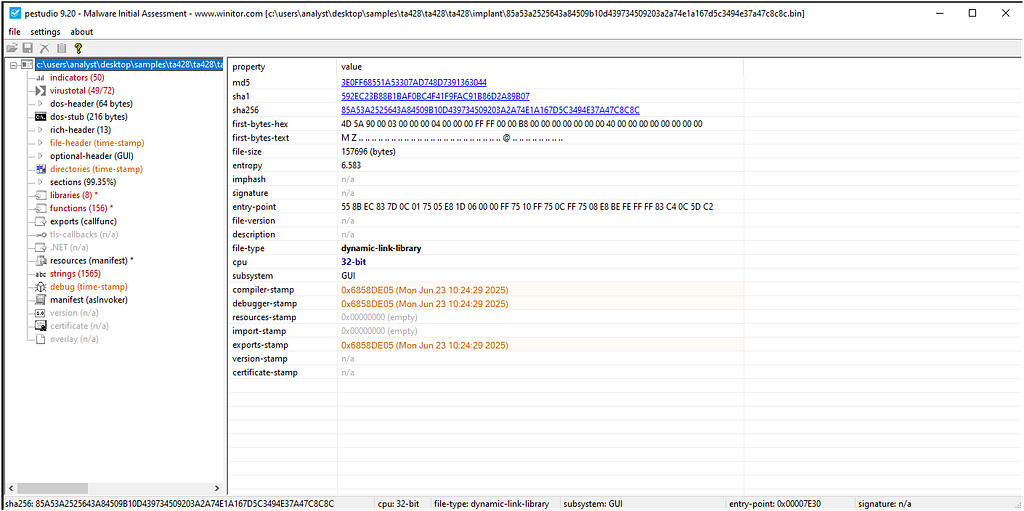
Task: Click the tls-callbacks key icon
Action: tap(40, 235)
